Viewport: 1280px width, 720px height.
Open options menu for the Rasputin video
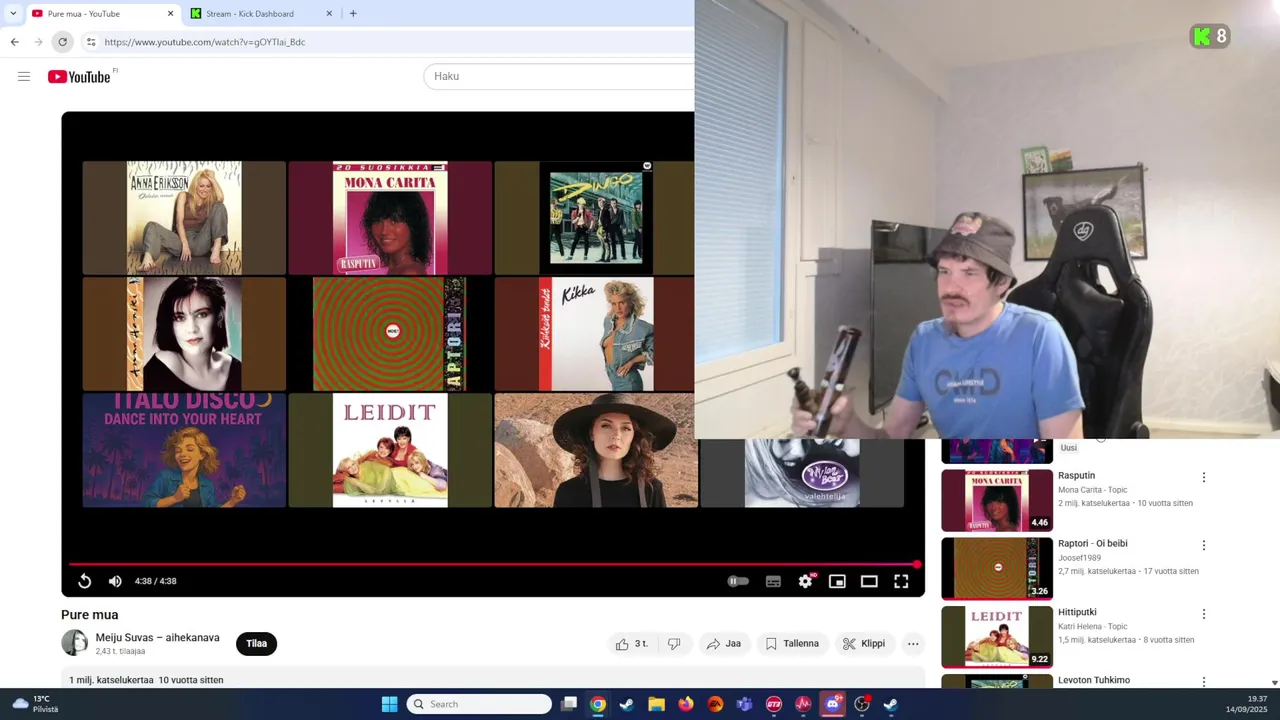point(1204,478)
